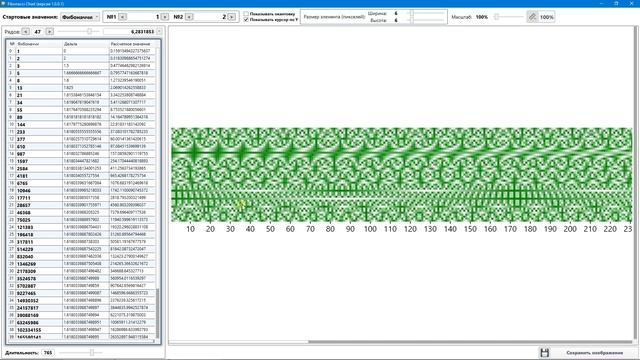Click the Дельта column header

[86, 44]
